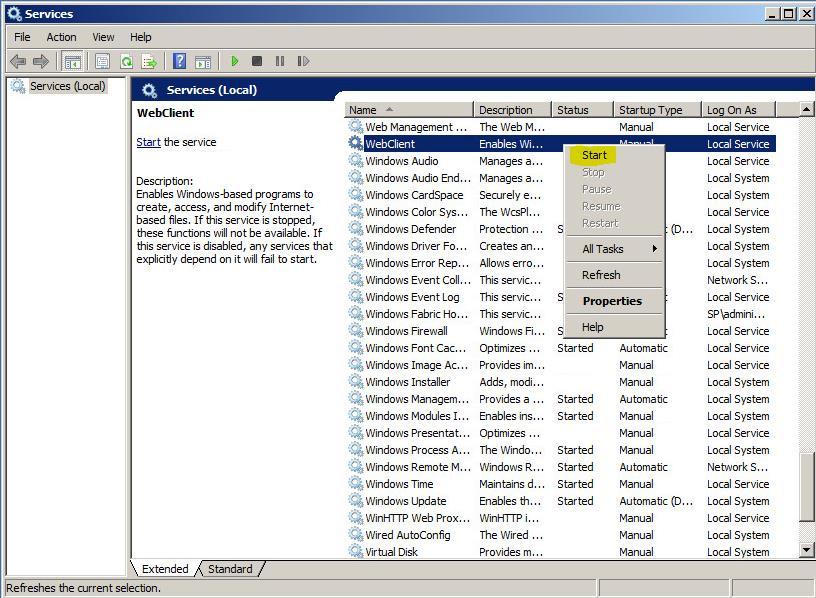Screen dimensions: 816x598
Task: Click gear icon beside Windows CardSpace
Action: (x=356, y=195)
